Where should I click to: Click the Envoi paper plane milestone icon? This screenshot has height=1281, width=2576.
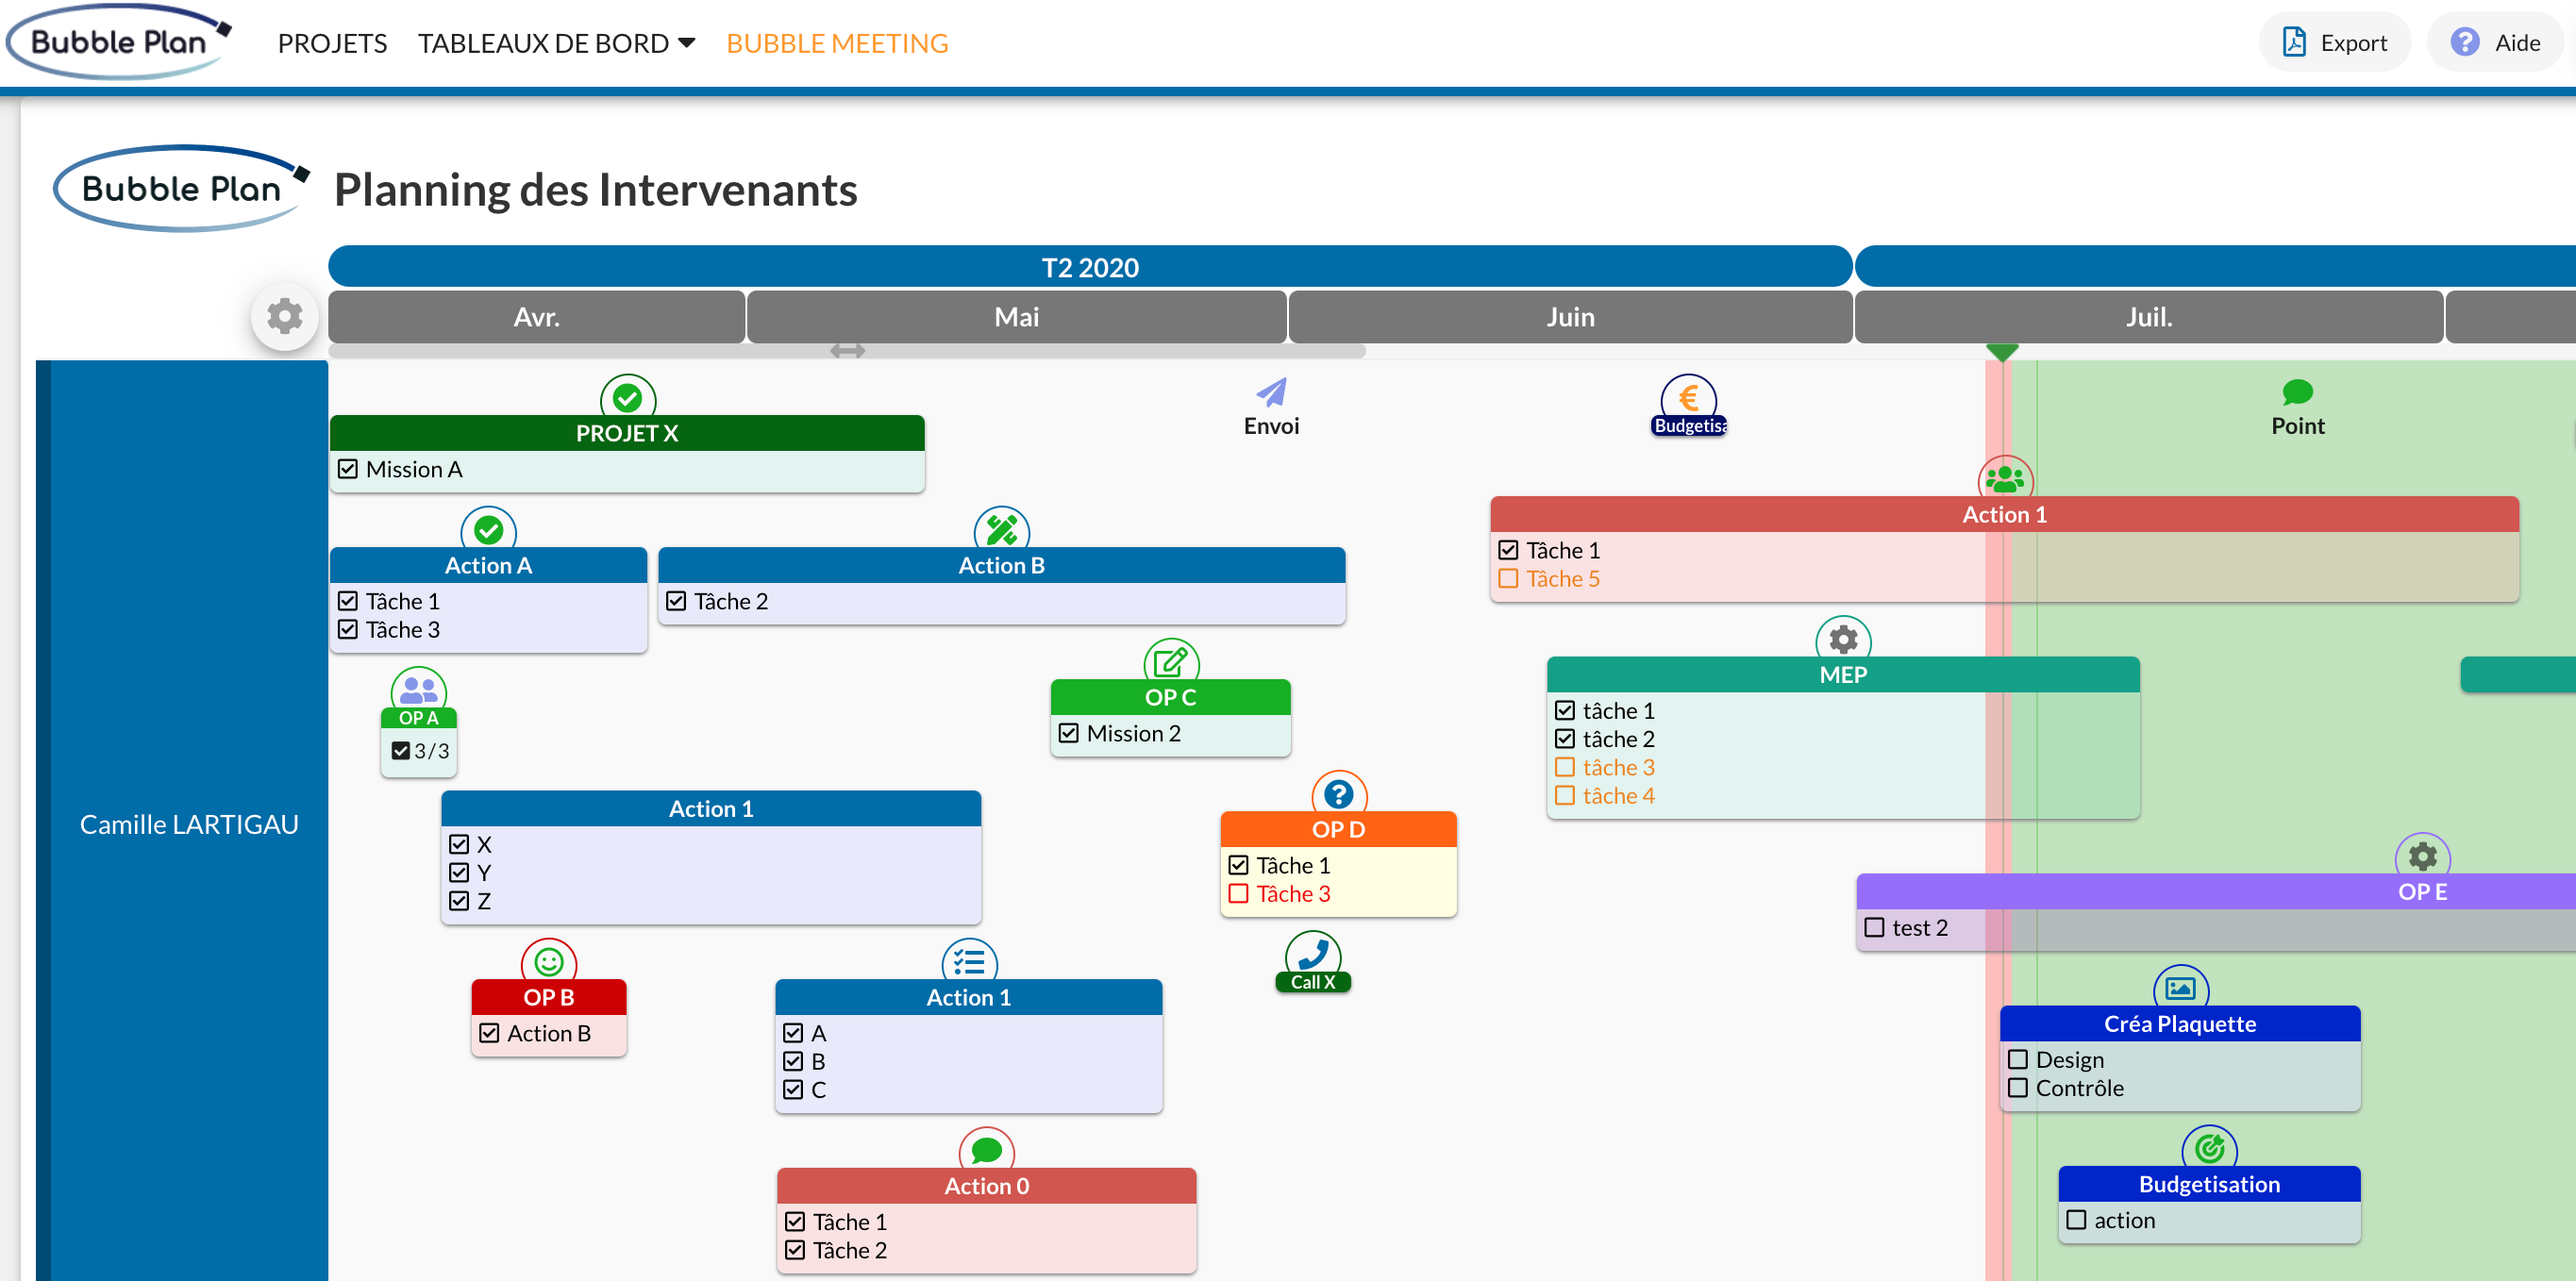[x=1271, y=392]
